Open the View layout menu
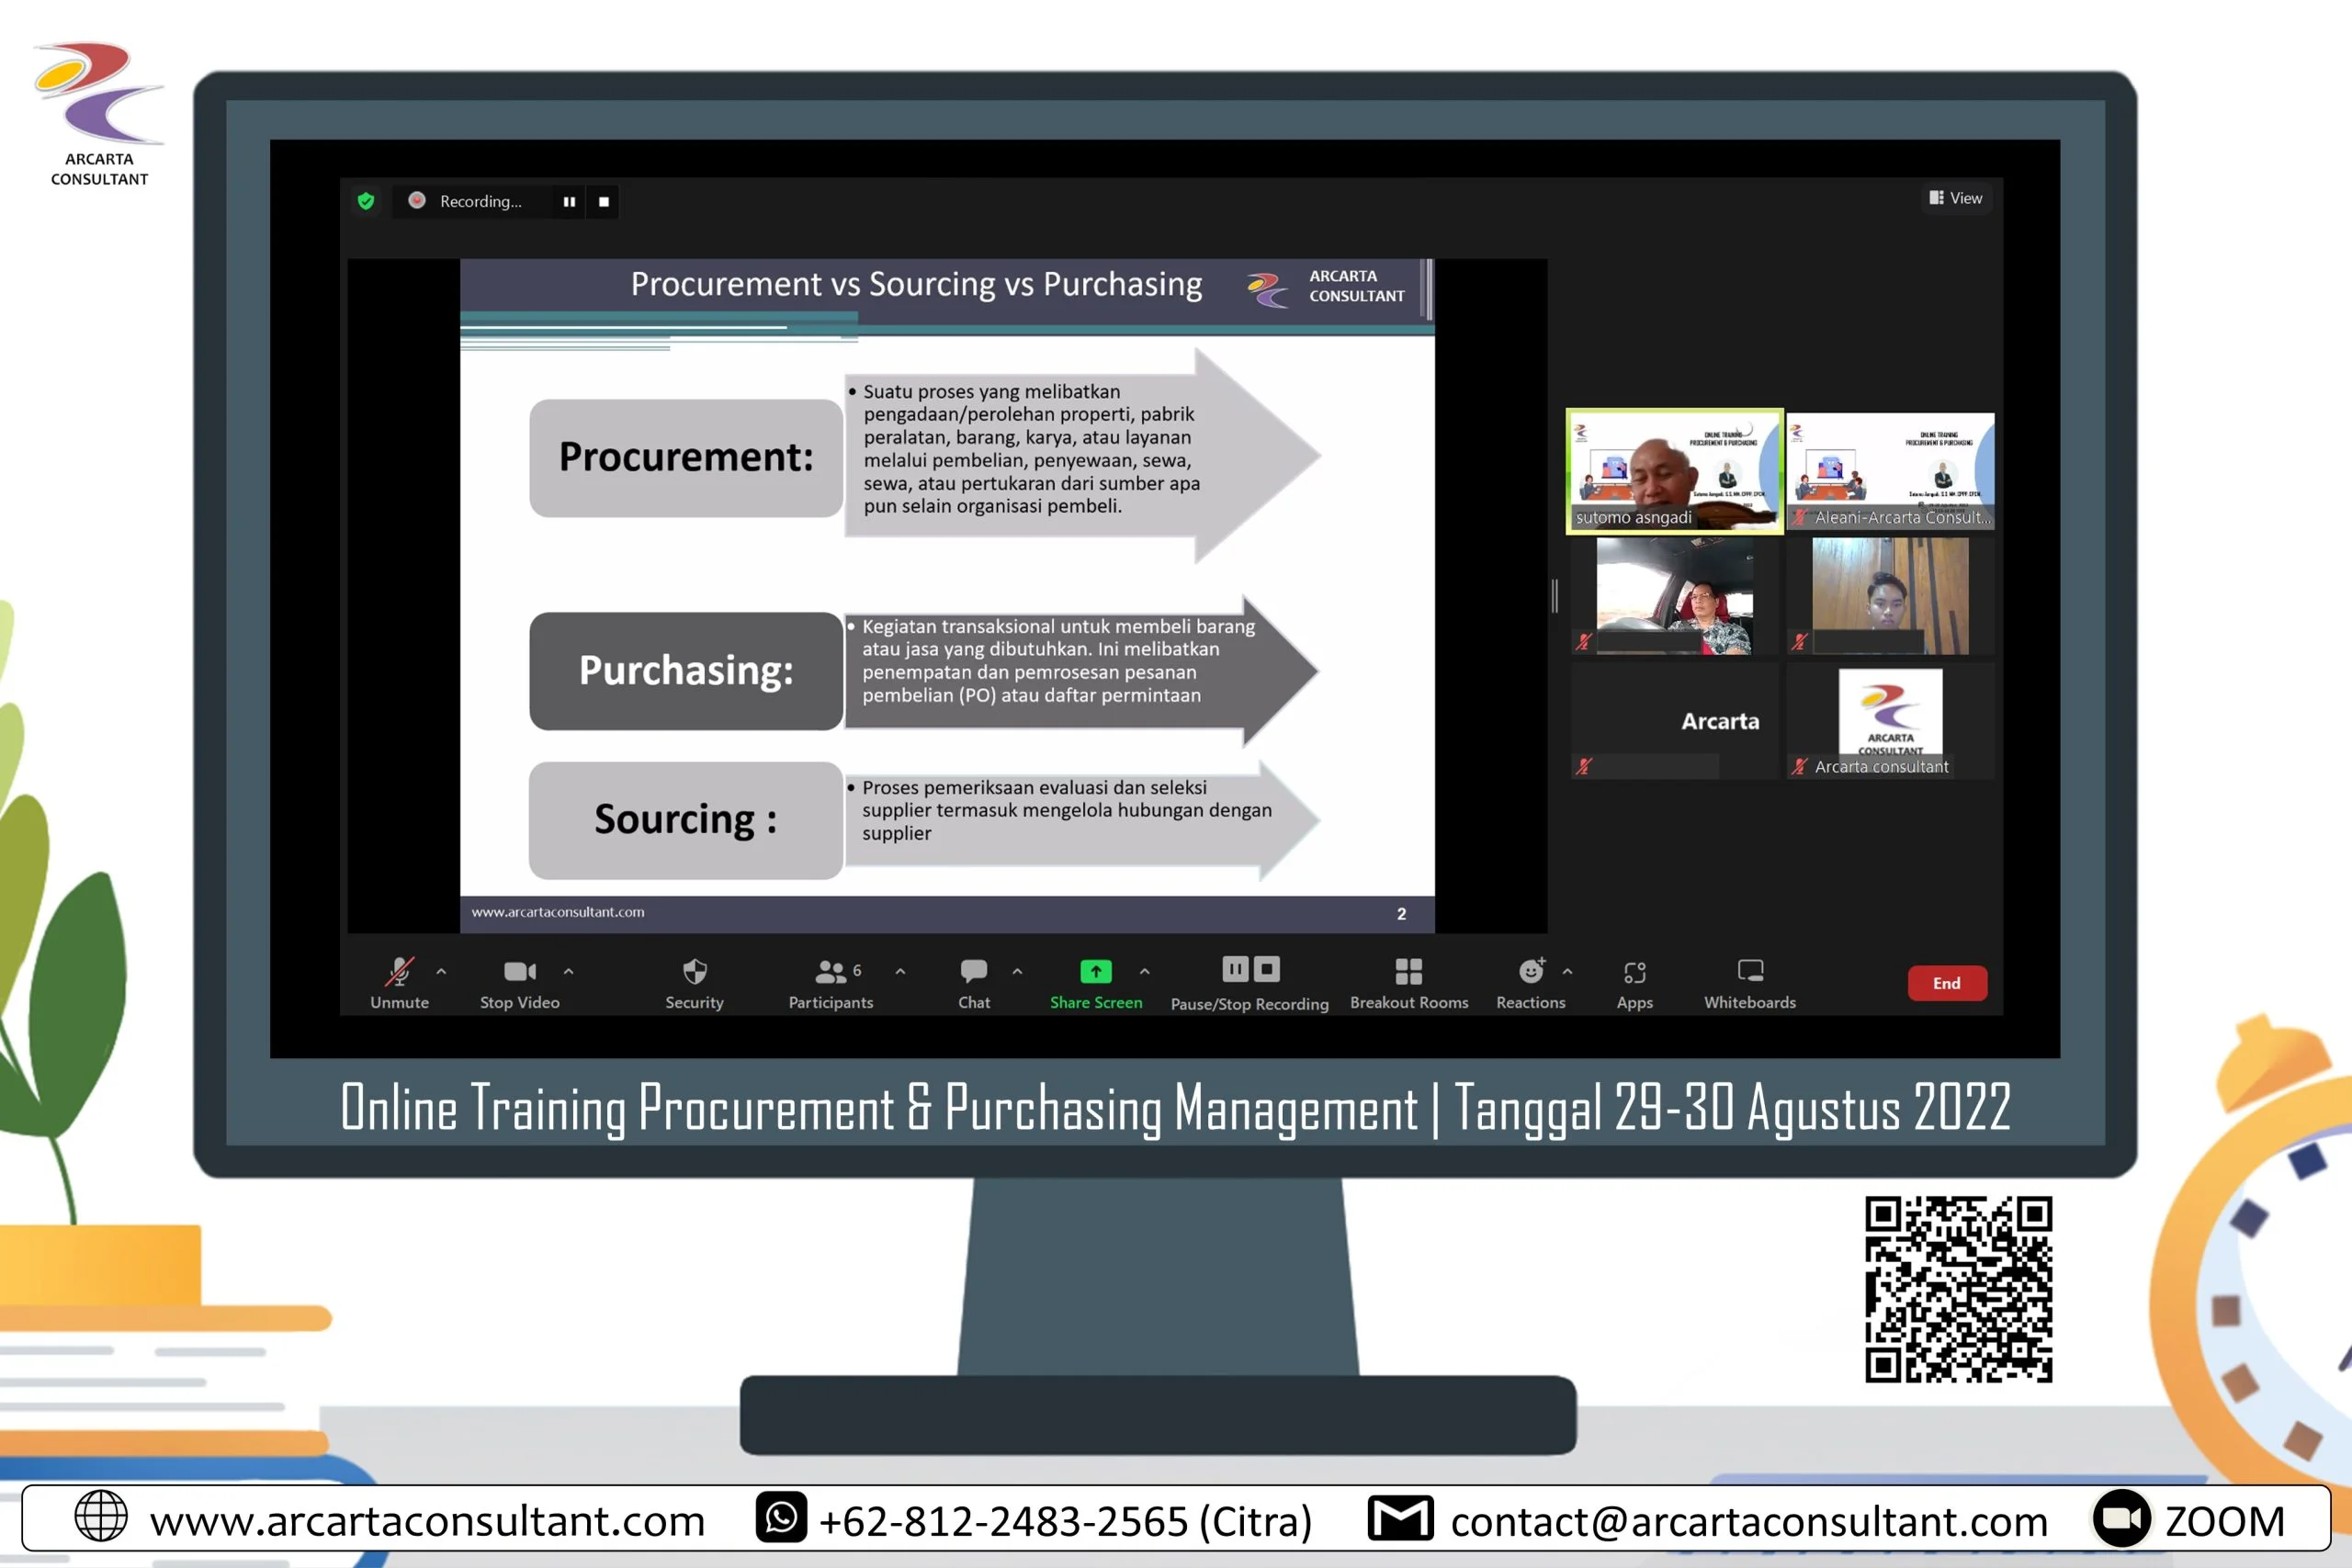 [1955, 198]
